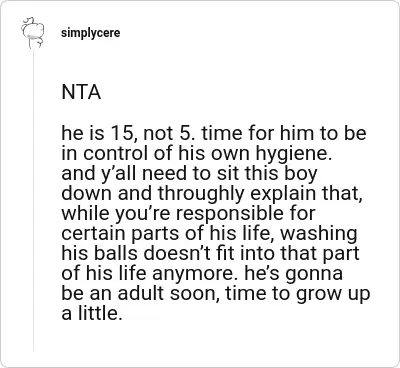Click the line "of his life anymore. he's gonna"

[202, 274]
